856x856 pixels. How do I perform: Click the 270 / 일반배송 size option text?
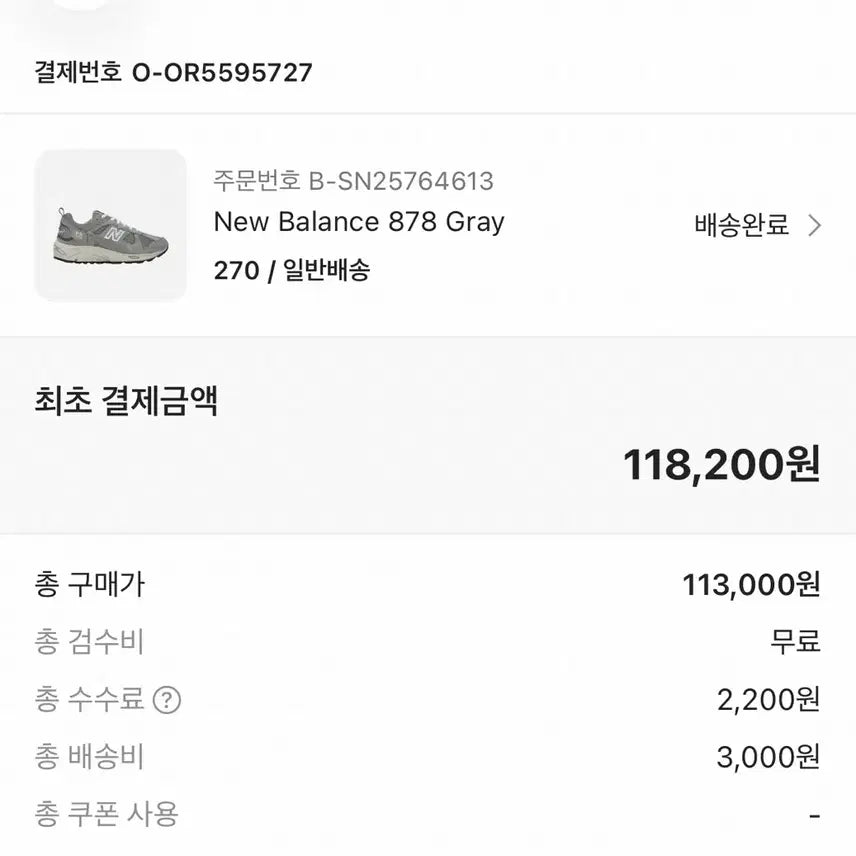[x=291, y=270]
